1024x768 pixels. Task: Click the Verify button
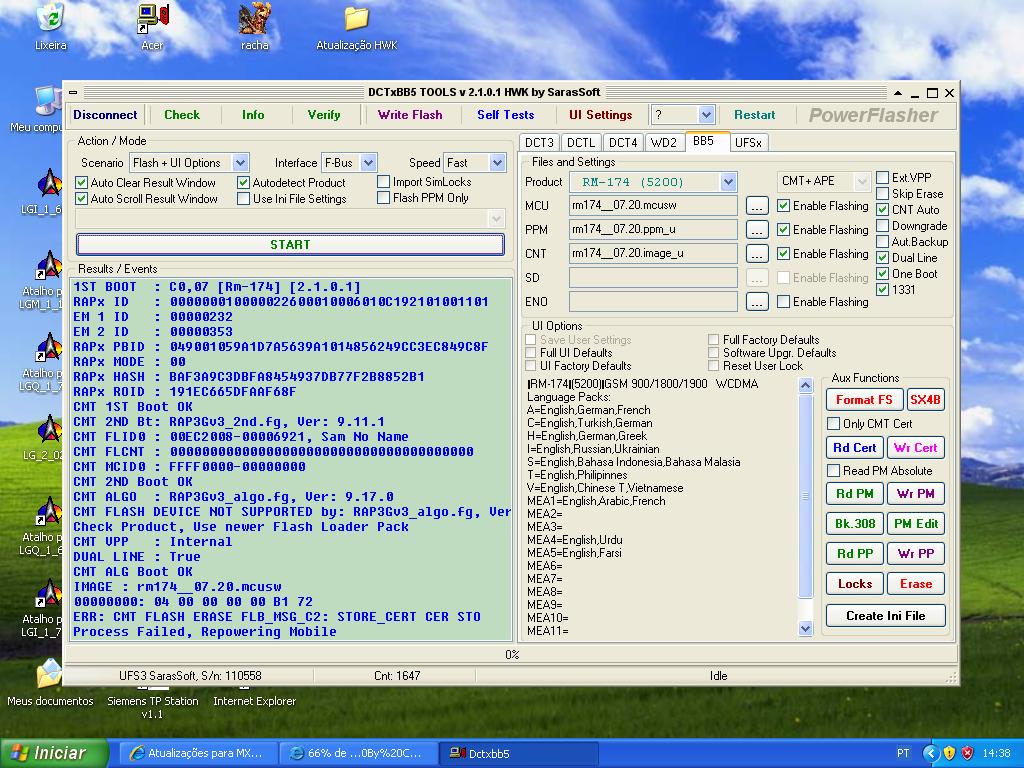[324, 115]
